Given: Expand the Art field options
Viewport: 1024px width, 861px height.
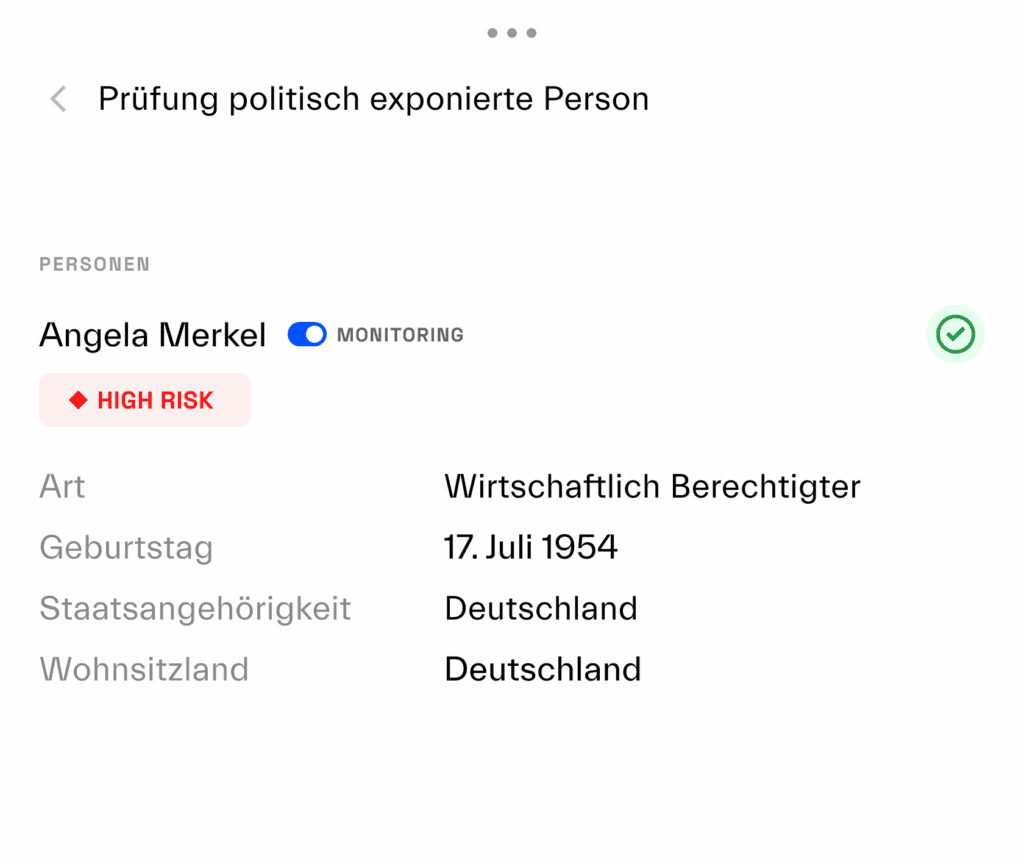Looking at the screenshot, I should pyautogui.click(x=62, y=487).
